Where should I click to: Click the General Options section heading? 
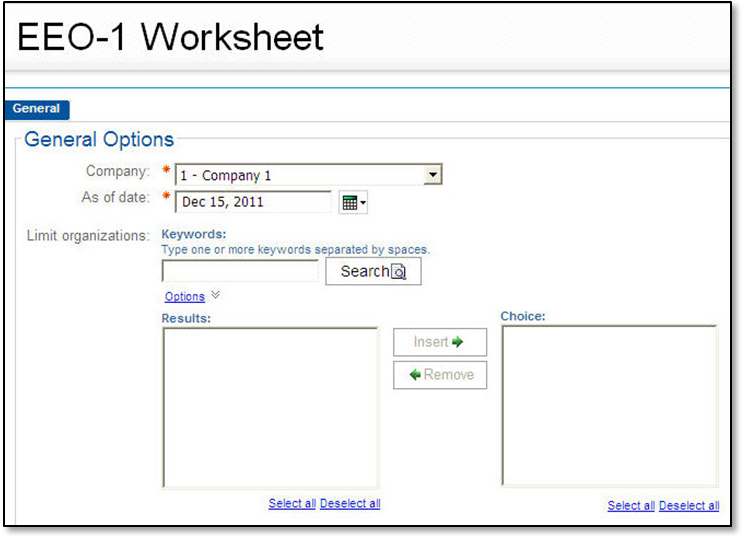point(99,140)
